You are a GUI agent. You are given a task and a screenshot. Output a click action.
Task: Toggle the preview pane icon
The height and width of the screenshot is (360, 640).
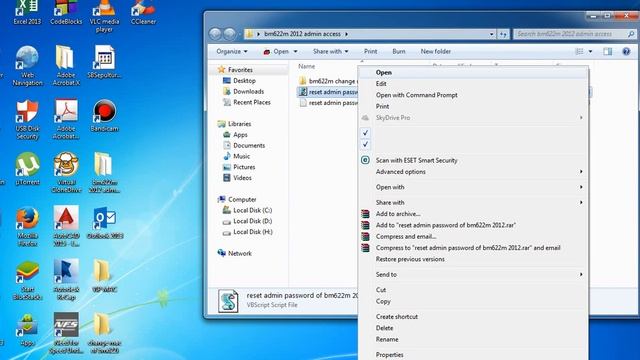click(607, 51)
